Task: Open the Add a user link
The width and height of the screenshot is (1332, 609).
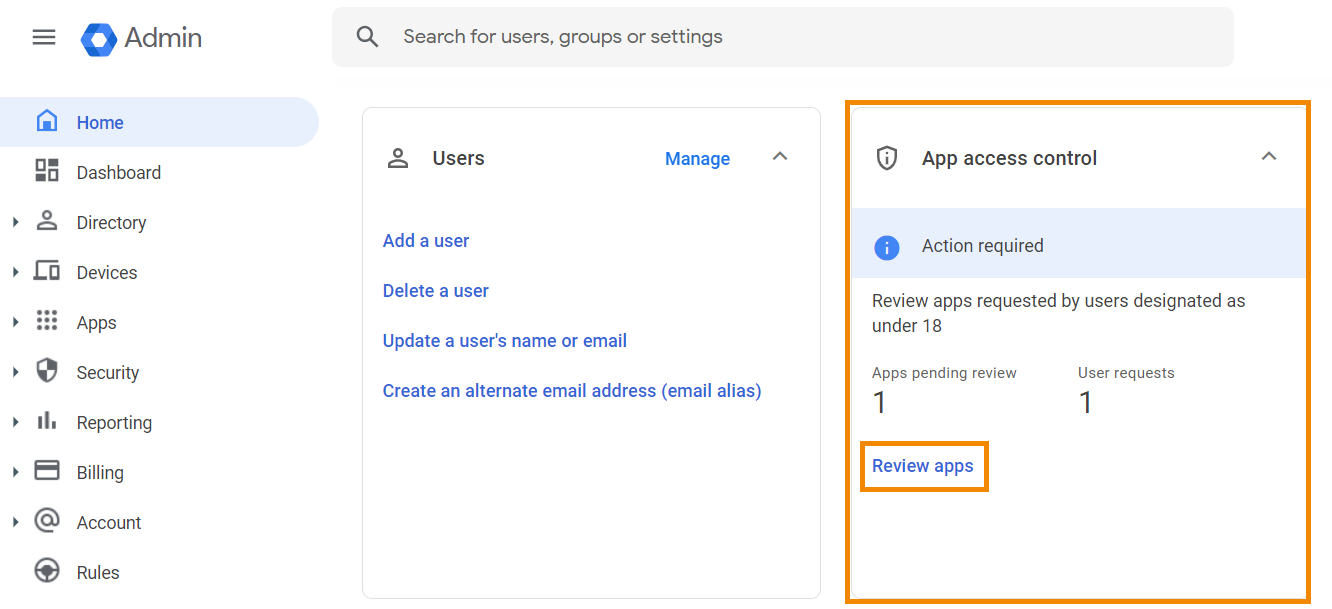Action: (426, 241)
